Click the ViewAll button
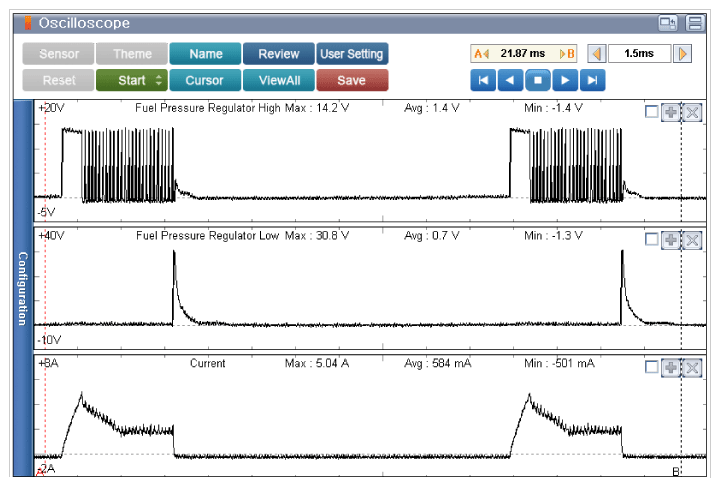Viewport: 720px width, 487px height. coord(279,80)
